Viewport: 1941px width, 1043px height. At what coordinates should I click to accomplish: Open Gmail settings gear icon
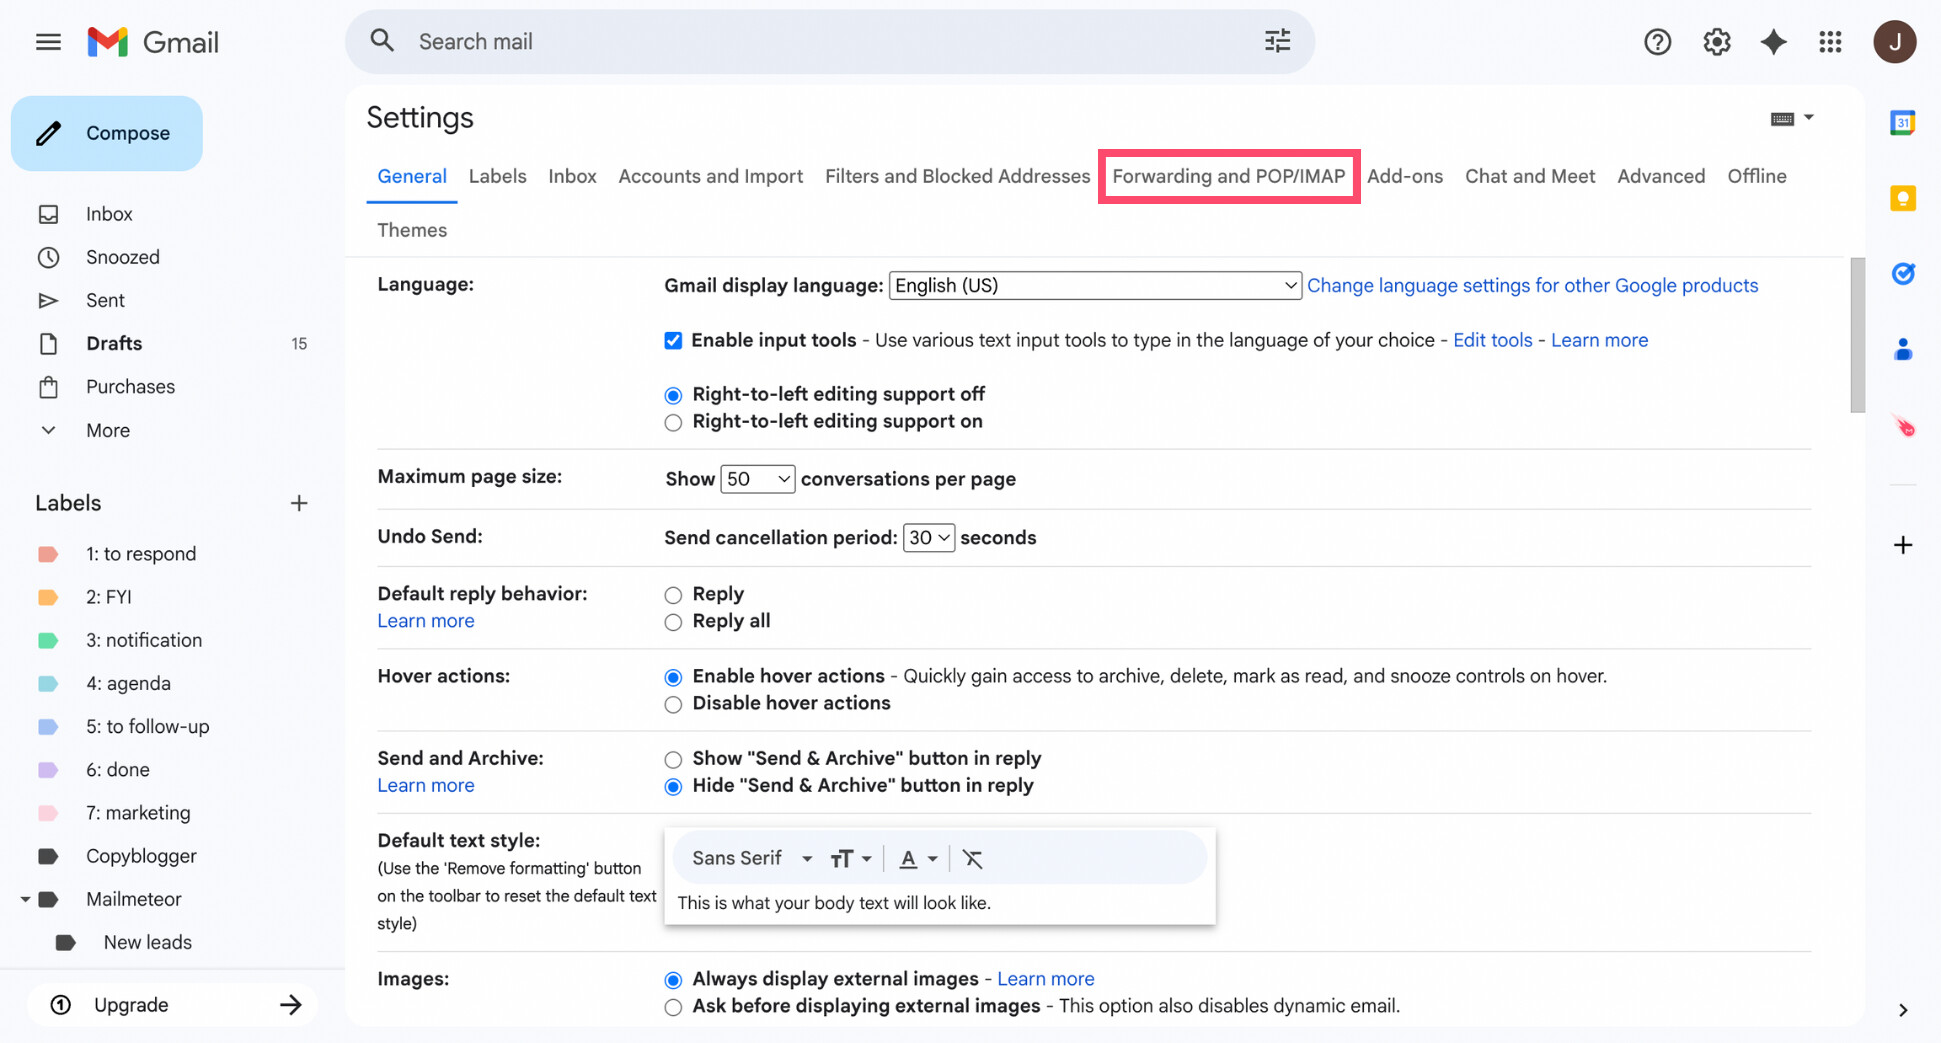click(x=1716, y=41)
